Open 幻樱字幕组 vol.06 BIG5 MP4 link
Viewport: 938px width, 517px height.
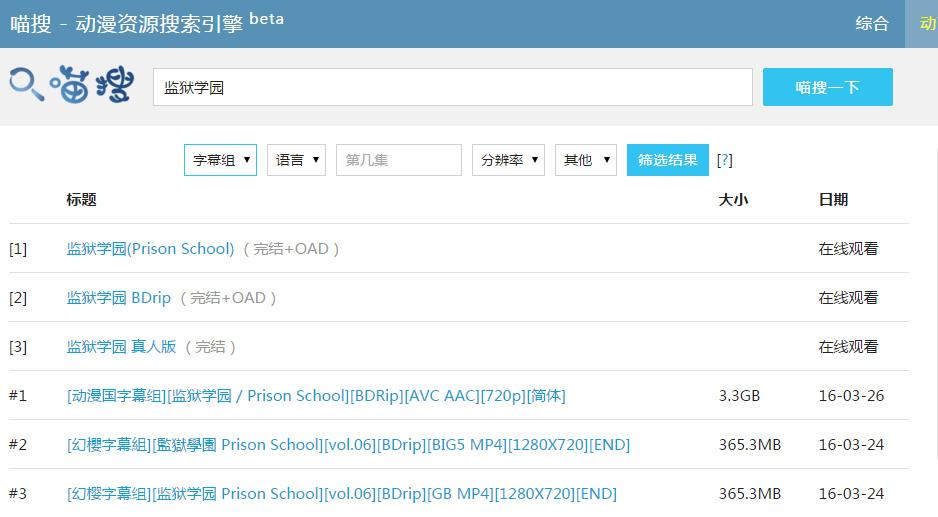[348, 445]
